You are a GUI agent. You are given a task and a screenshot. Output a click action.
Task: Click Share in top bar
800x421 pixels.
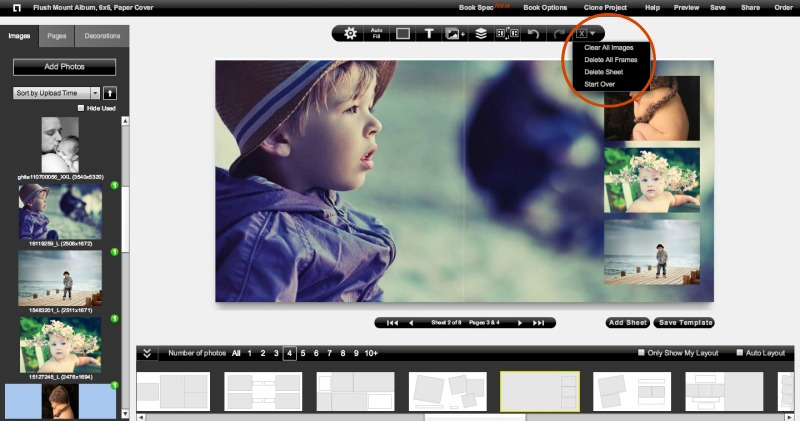[x=751, y=8]
